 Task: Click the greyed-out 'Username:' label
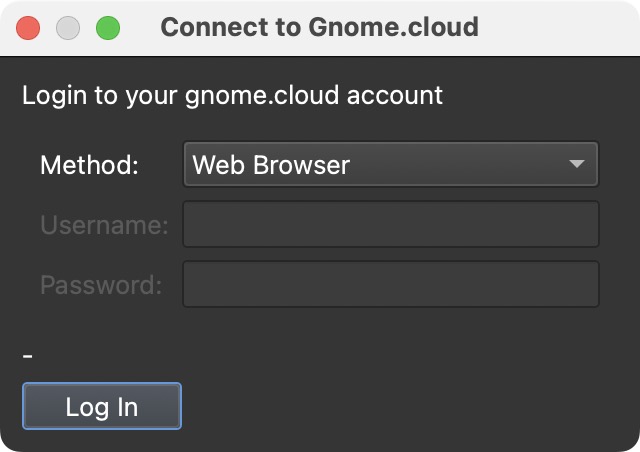(104, 225)
